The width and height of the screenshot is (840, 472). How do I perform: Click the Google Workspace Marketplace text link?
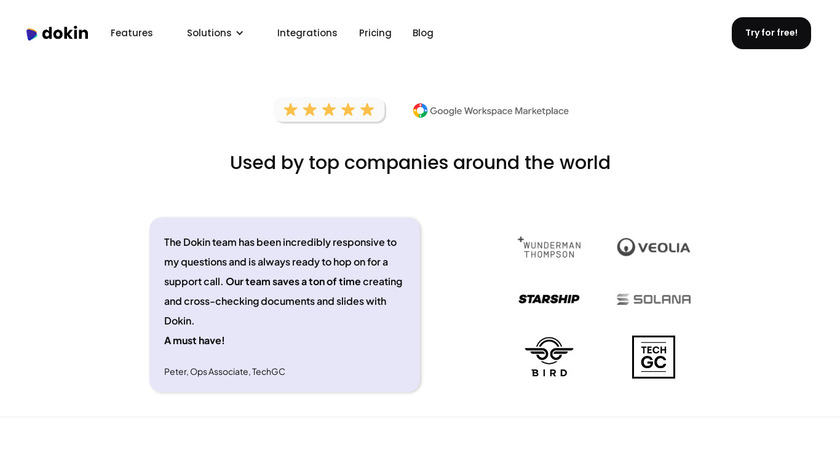[x=499, y=111]
